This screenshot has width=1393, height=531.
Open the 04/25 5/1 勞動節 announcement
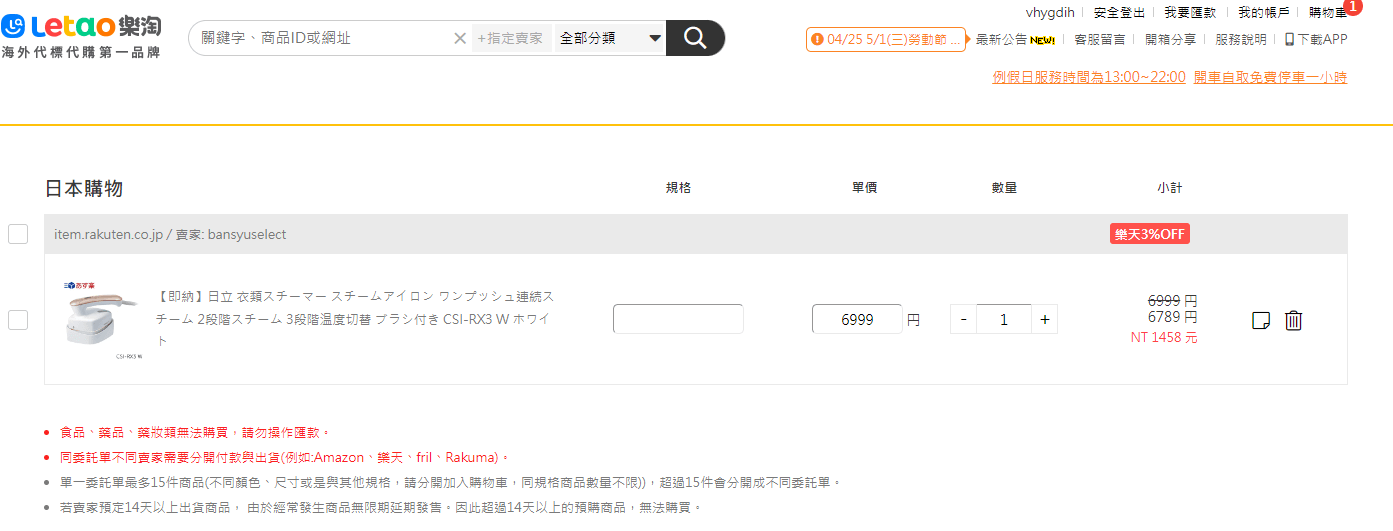click(886, 39)
